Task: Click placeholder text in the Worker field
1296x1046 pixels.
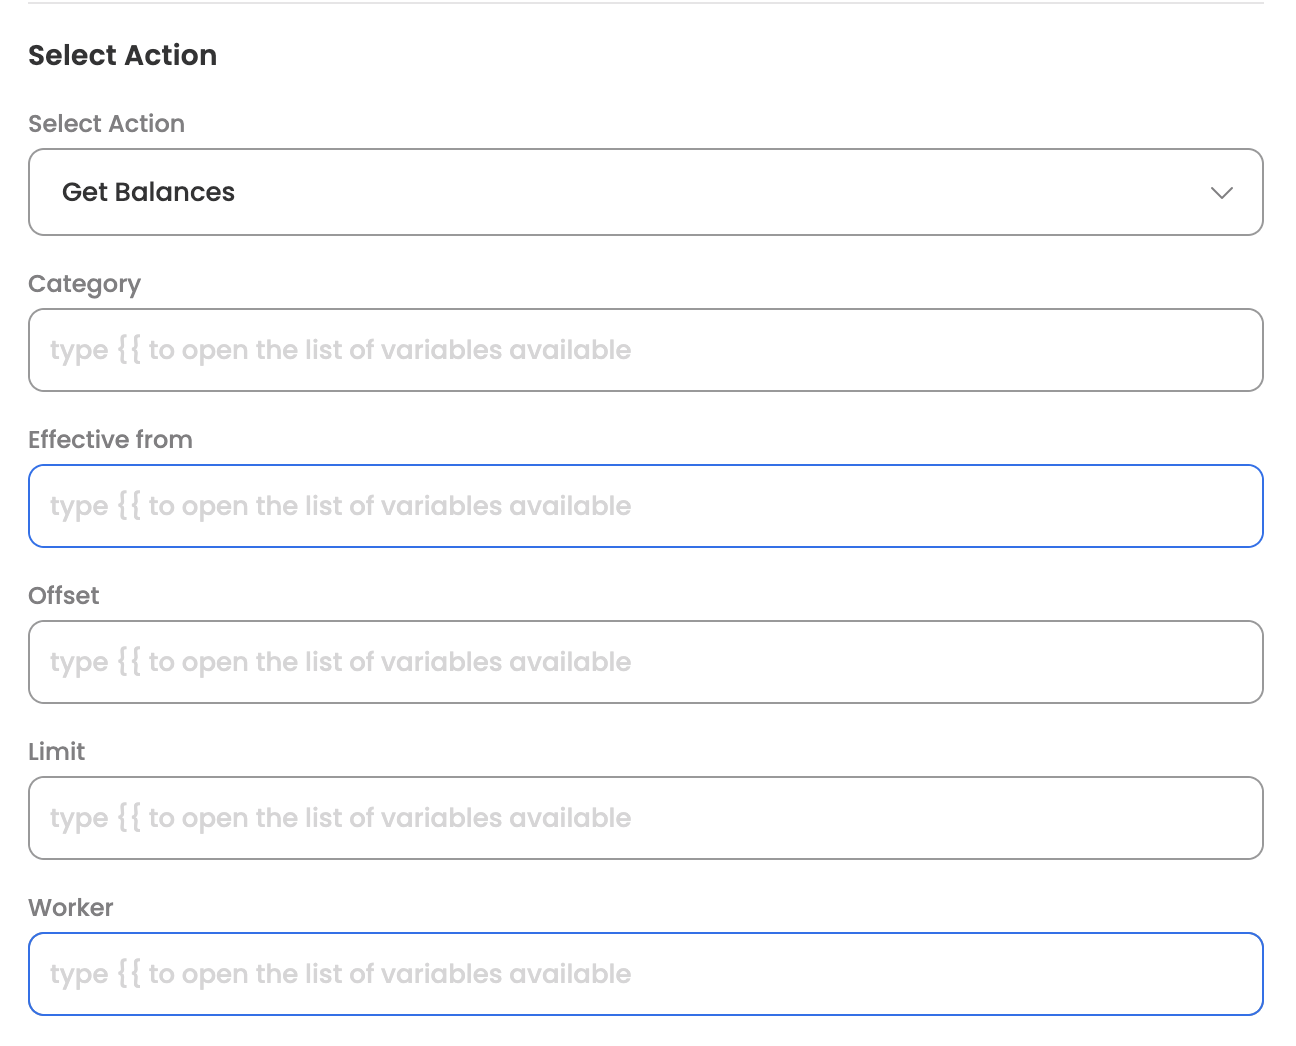Action: [x=340, y=974]
